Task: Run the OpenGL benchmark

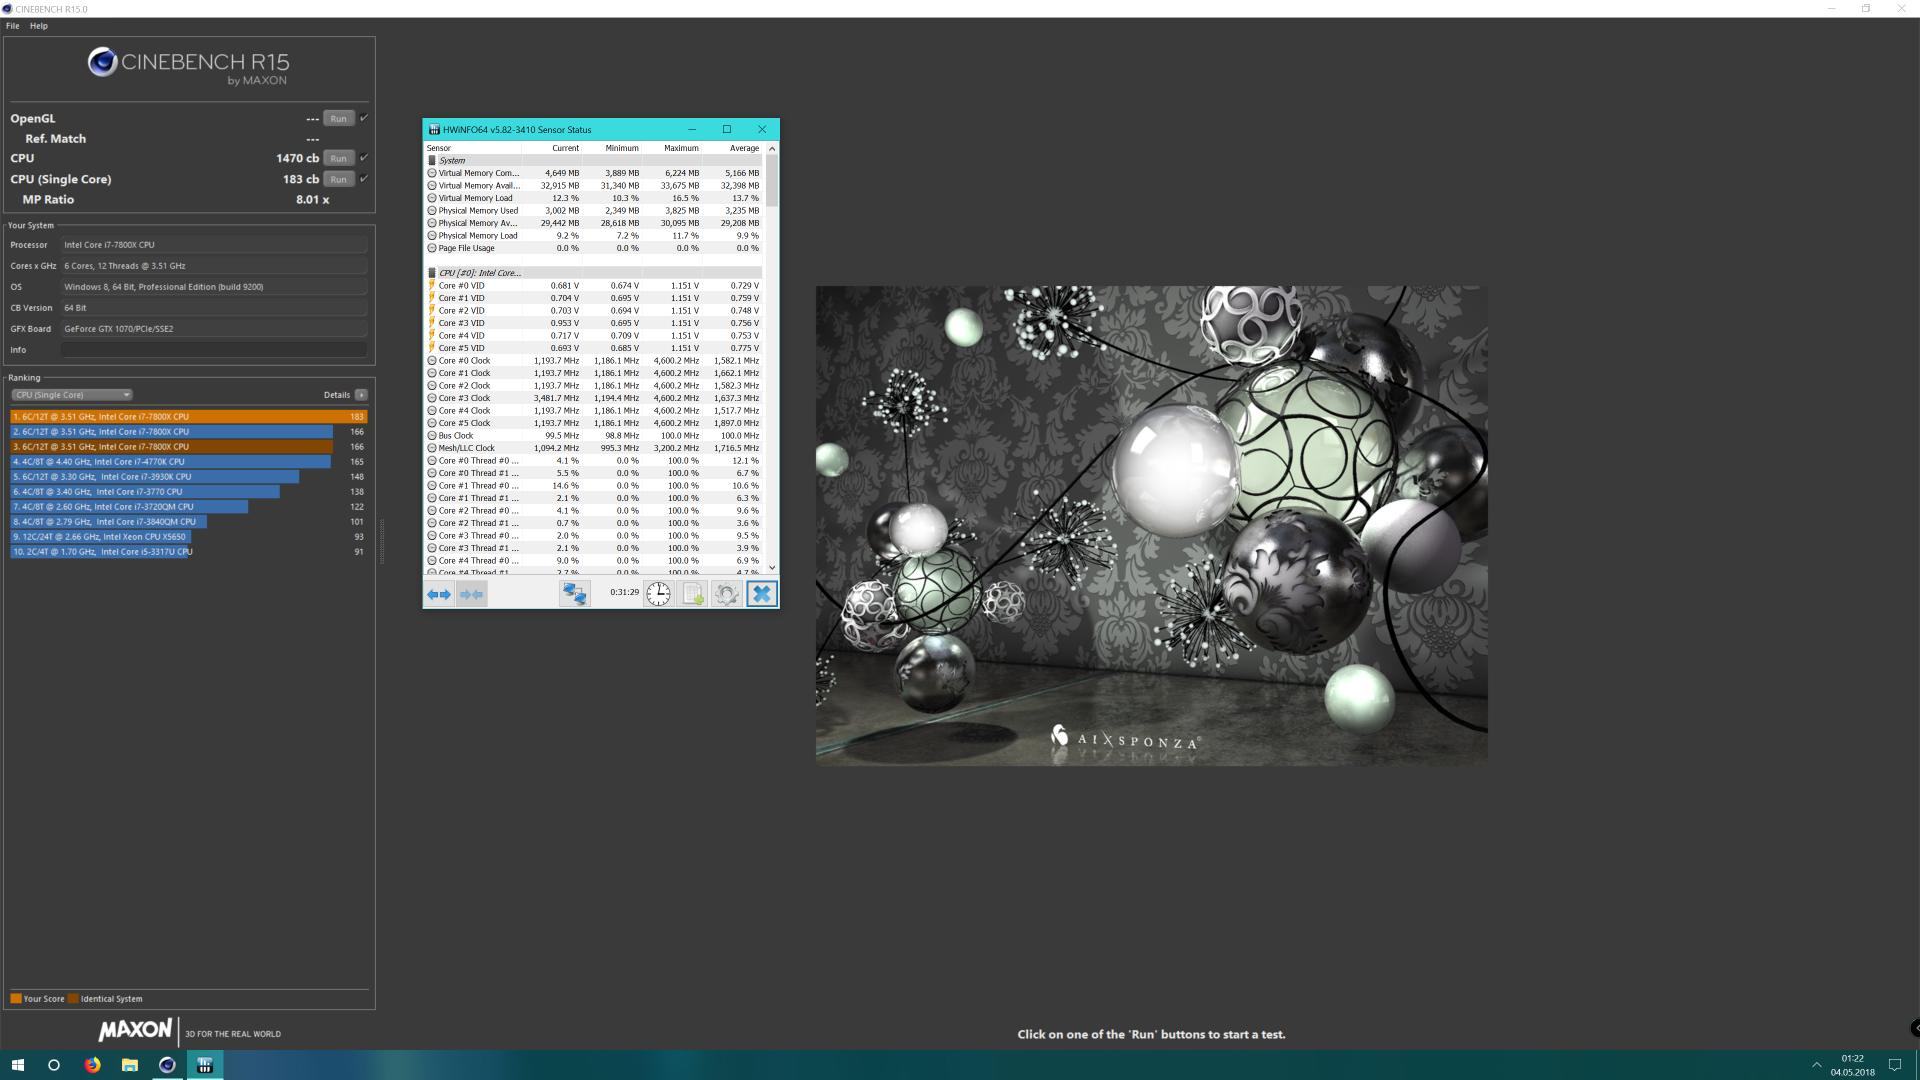Action: (338, 118)
